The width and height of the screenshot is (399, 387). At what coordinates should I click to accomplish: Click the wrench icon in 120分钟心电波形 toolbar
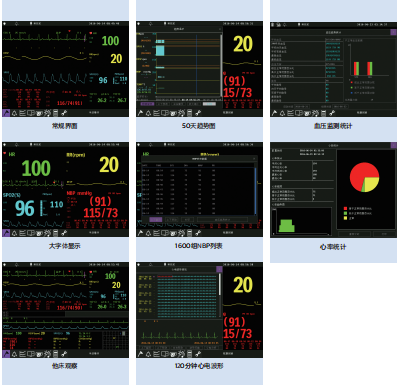click(198, 354)
